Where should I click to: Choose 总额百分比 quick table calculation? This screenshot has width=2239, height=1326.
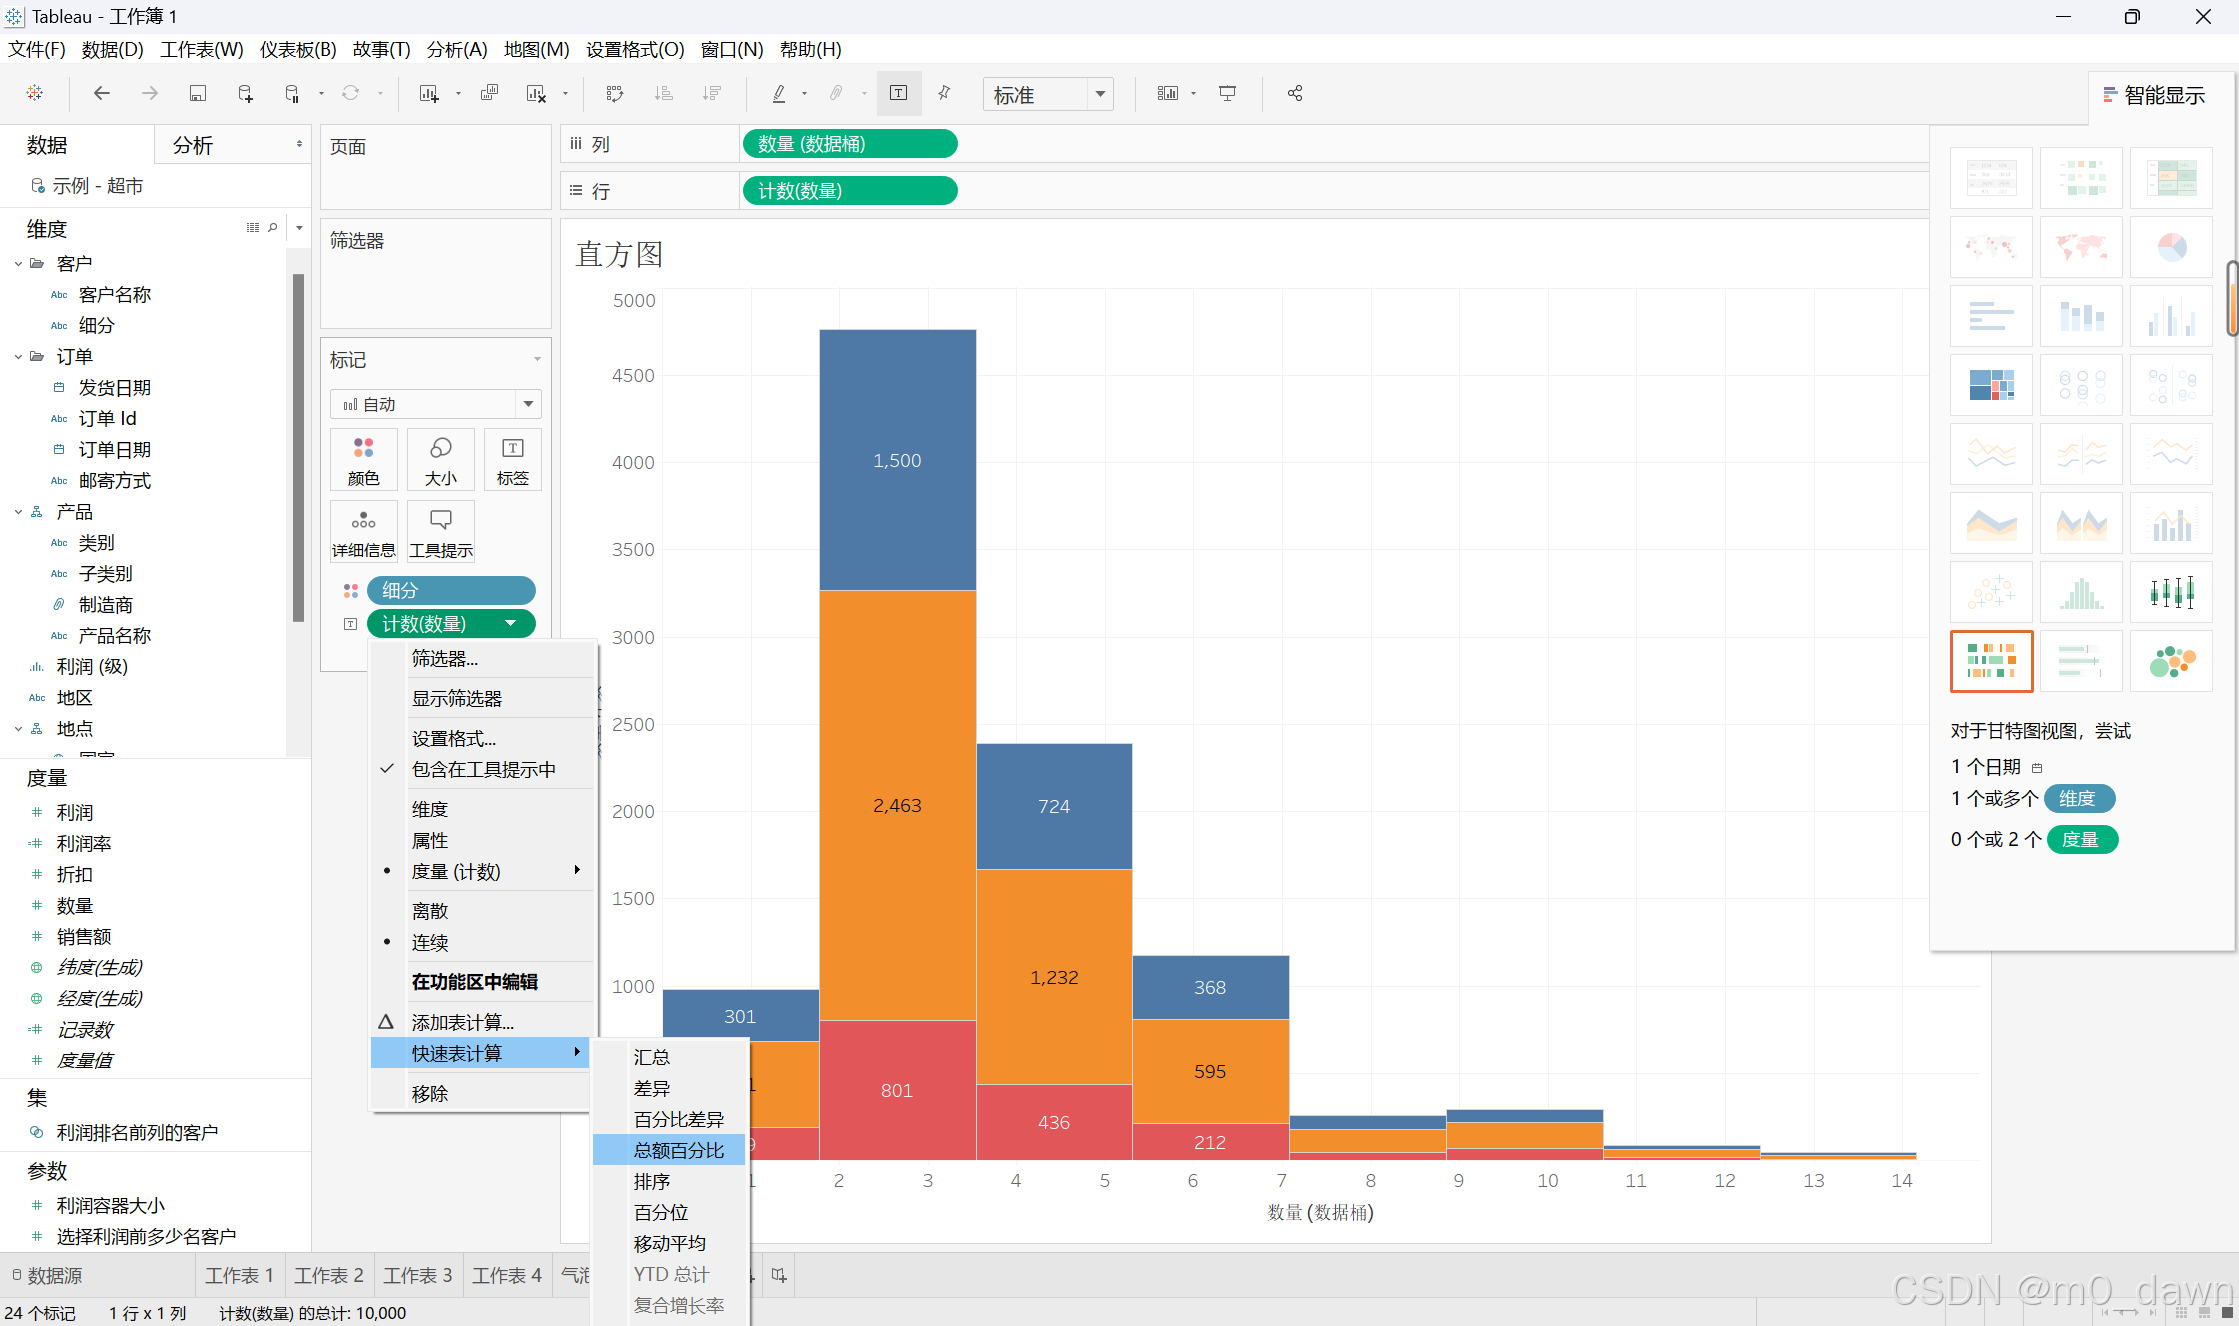point(678,1150)
